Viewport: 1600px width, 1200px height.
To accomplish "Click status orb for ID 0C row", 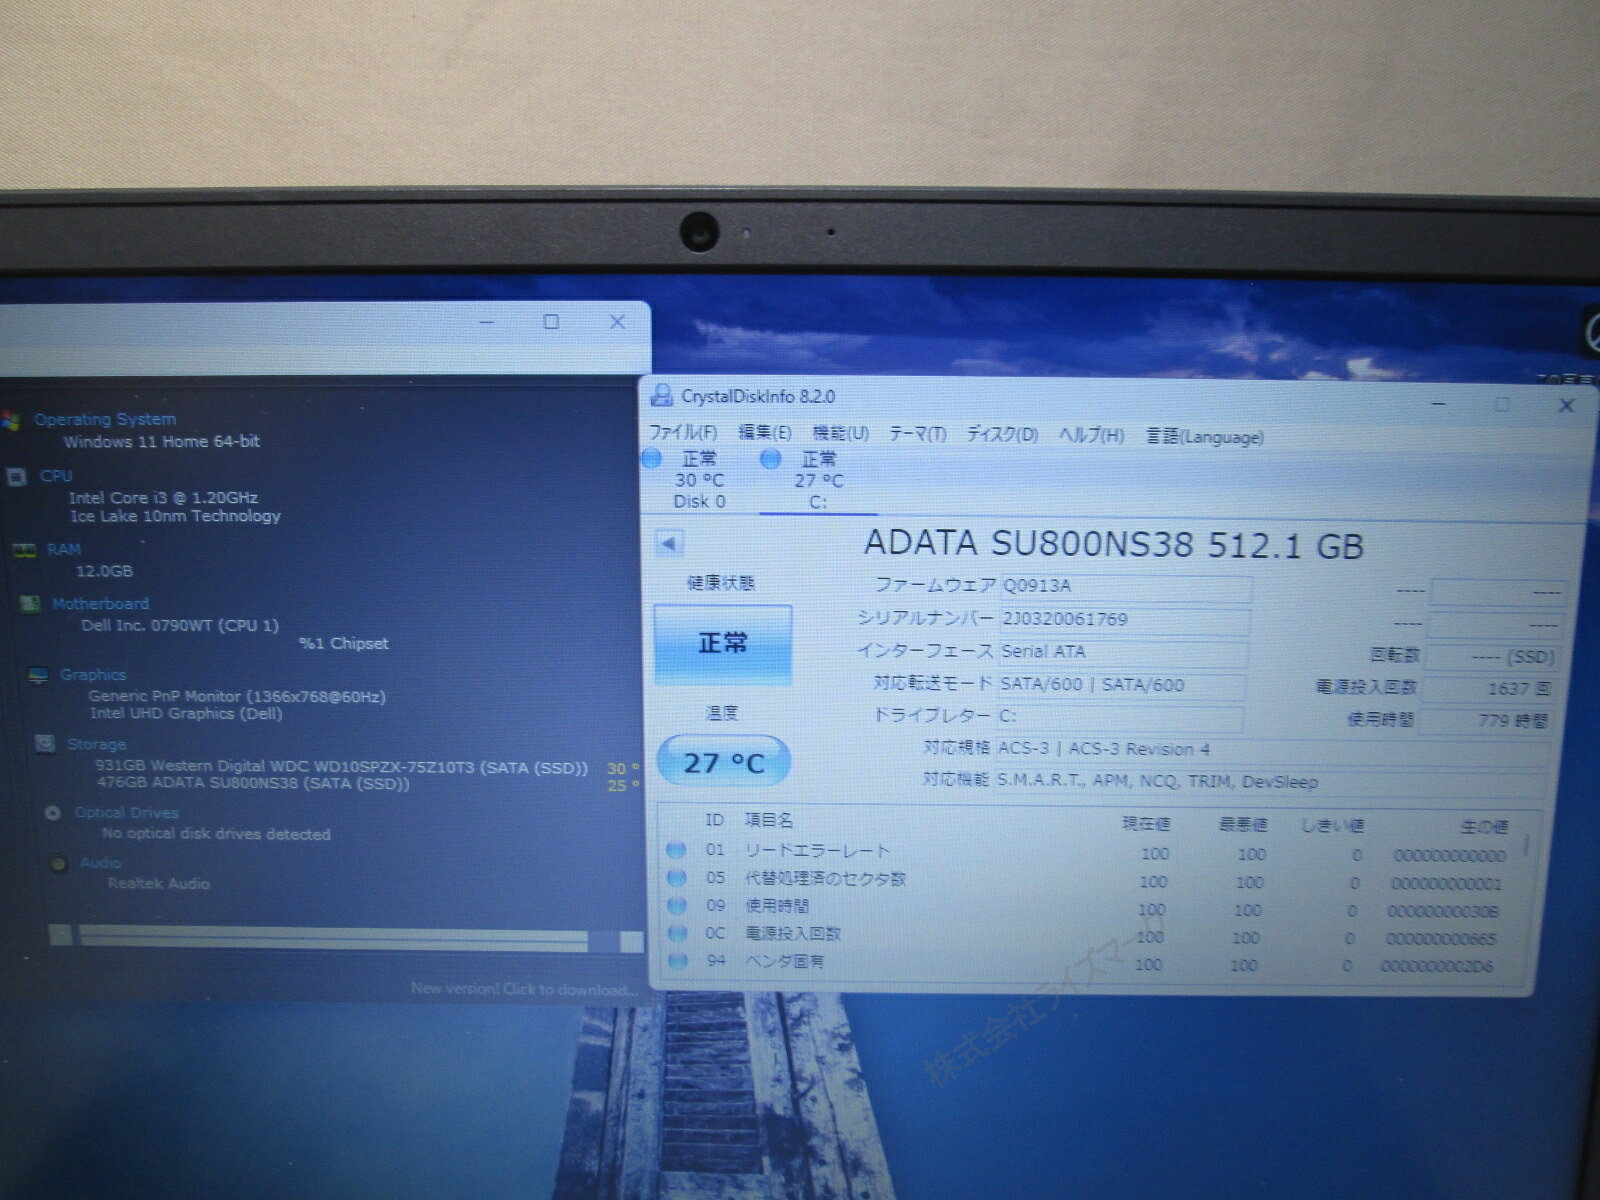I will point(677,934).
